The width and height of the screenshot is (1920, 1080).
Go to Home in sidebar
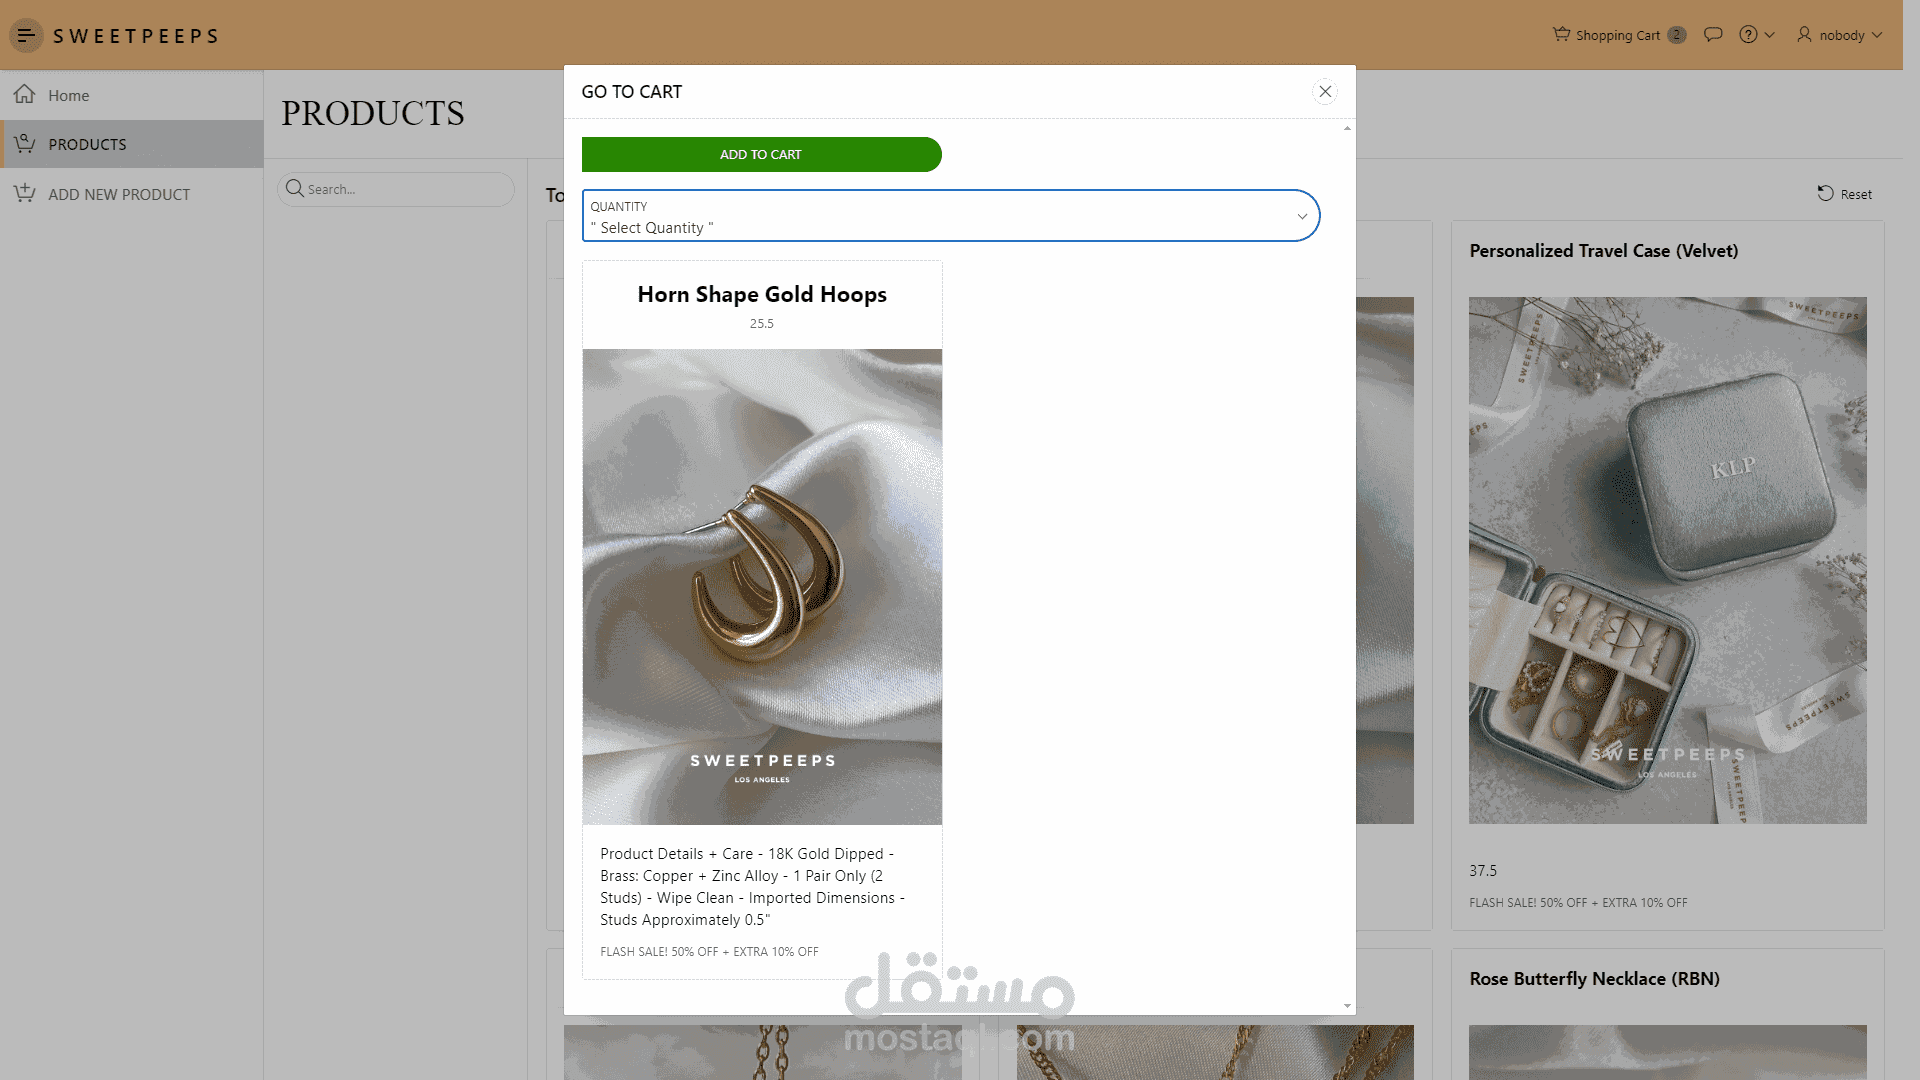[68, 96]
